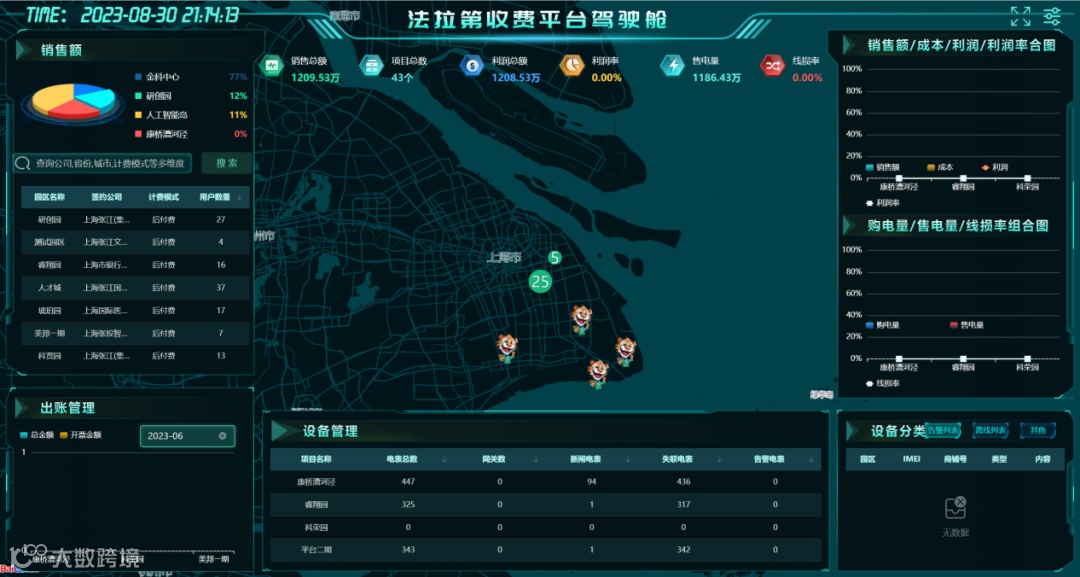Select the 平台二期 row in 设备管理

click(x=546, y=549)
